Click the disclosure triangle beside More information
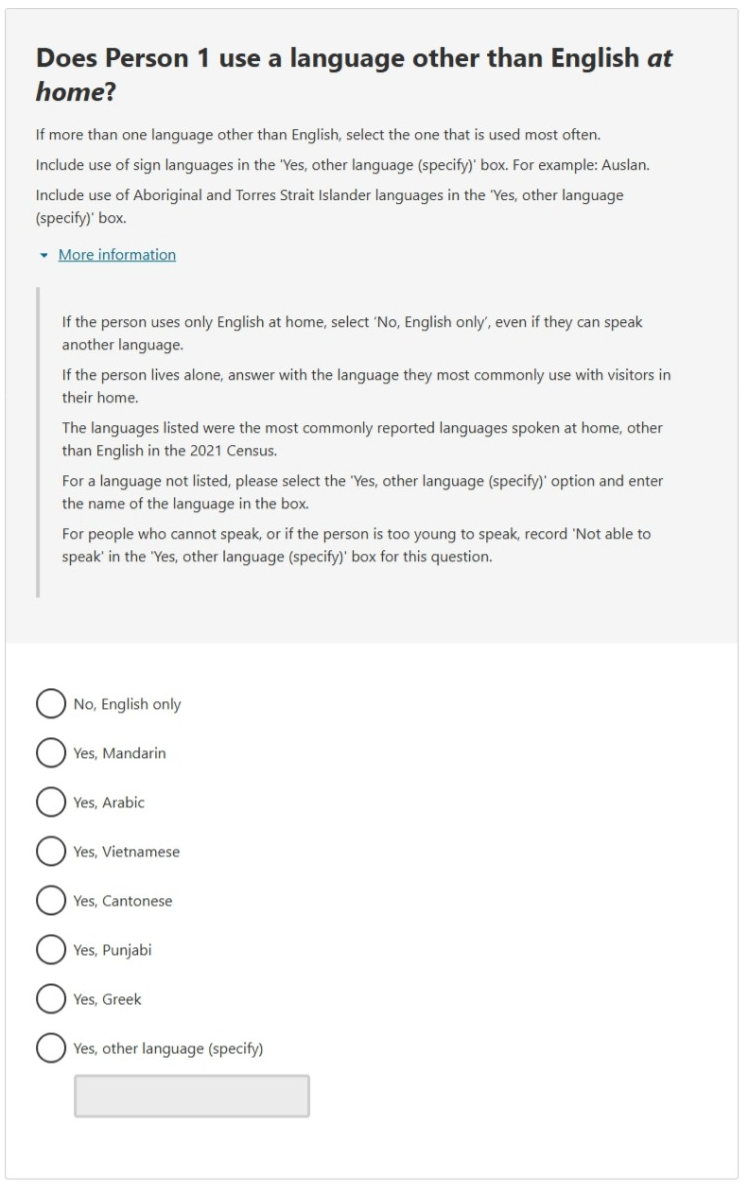Screen dimensions: 745x1184 coord(41,253)
